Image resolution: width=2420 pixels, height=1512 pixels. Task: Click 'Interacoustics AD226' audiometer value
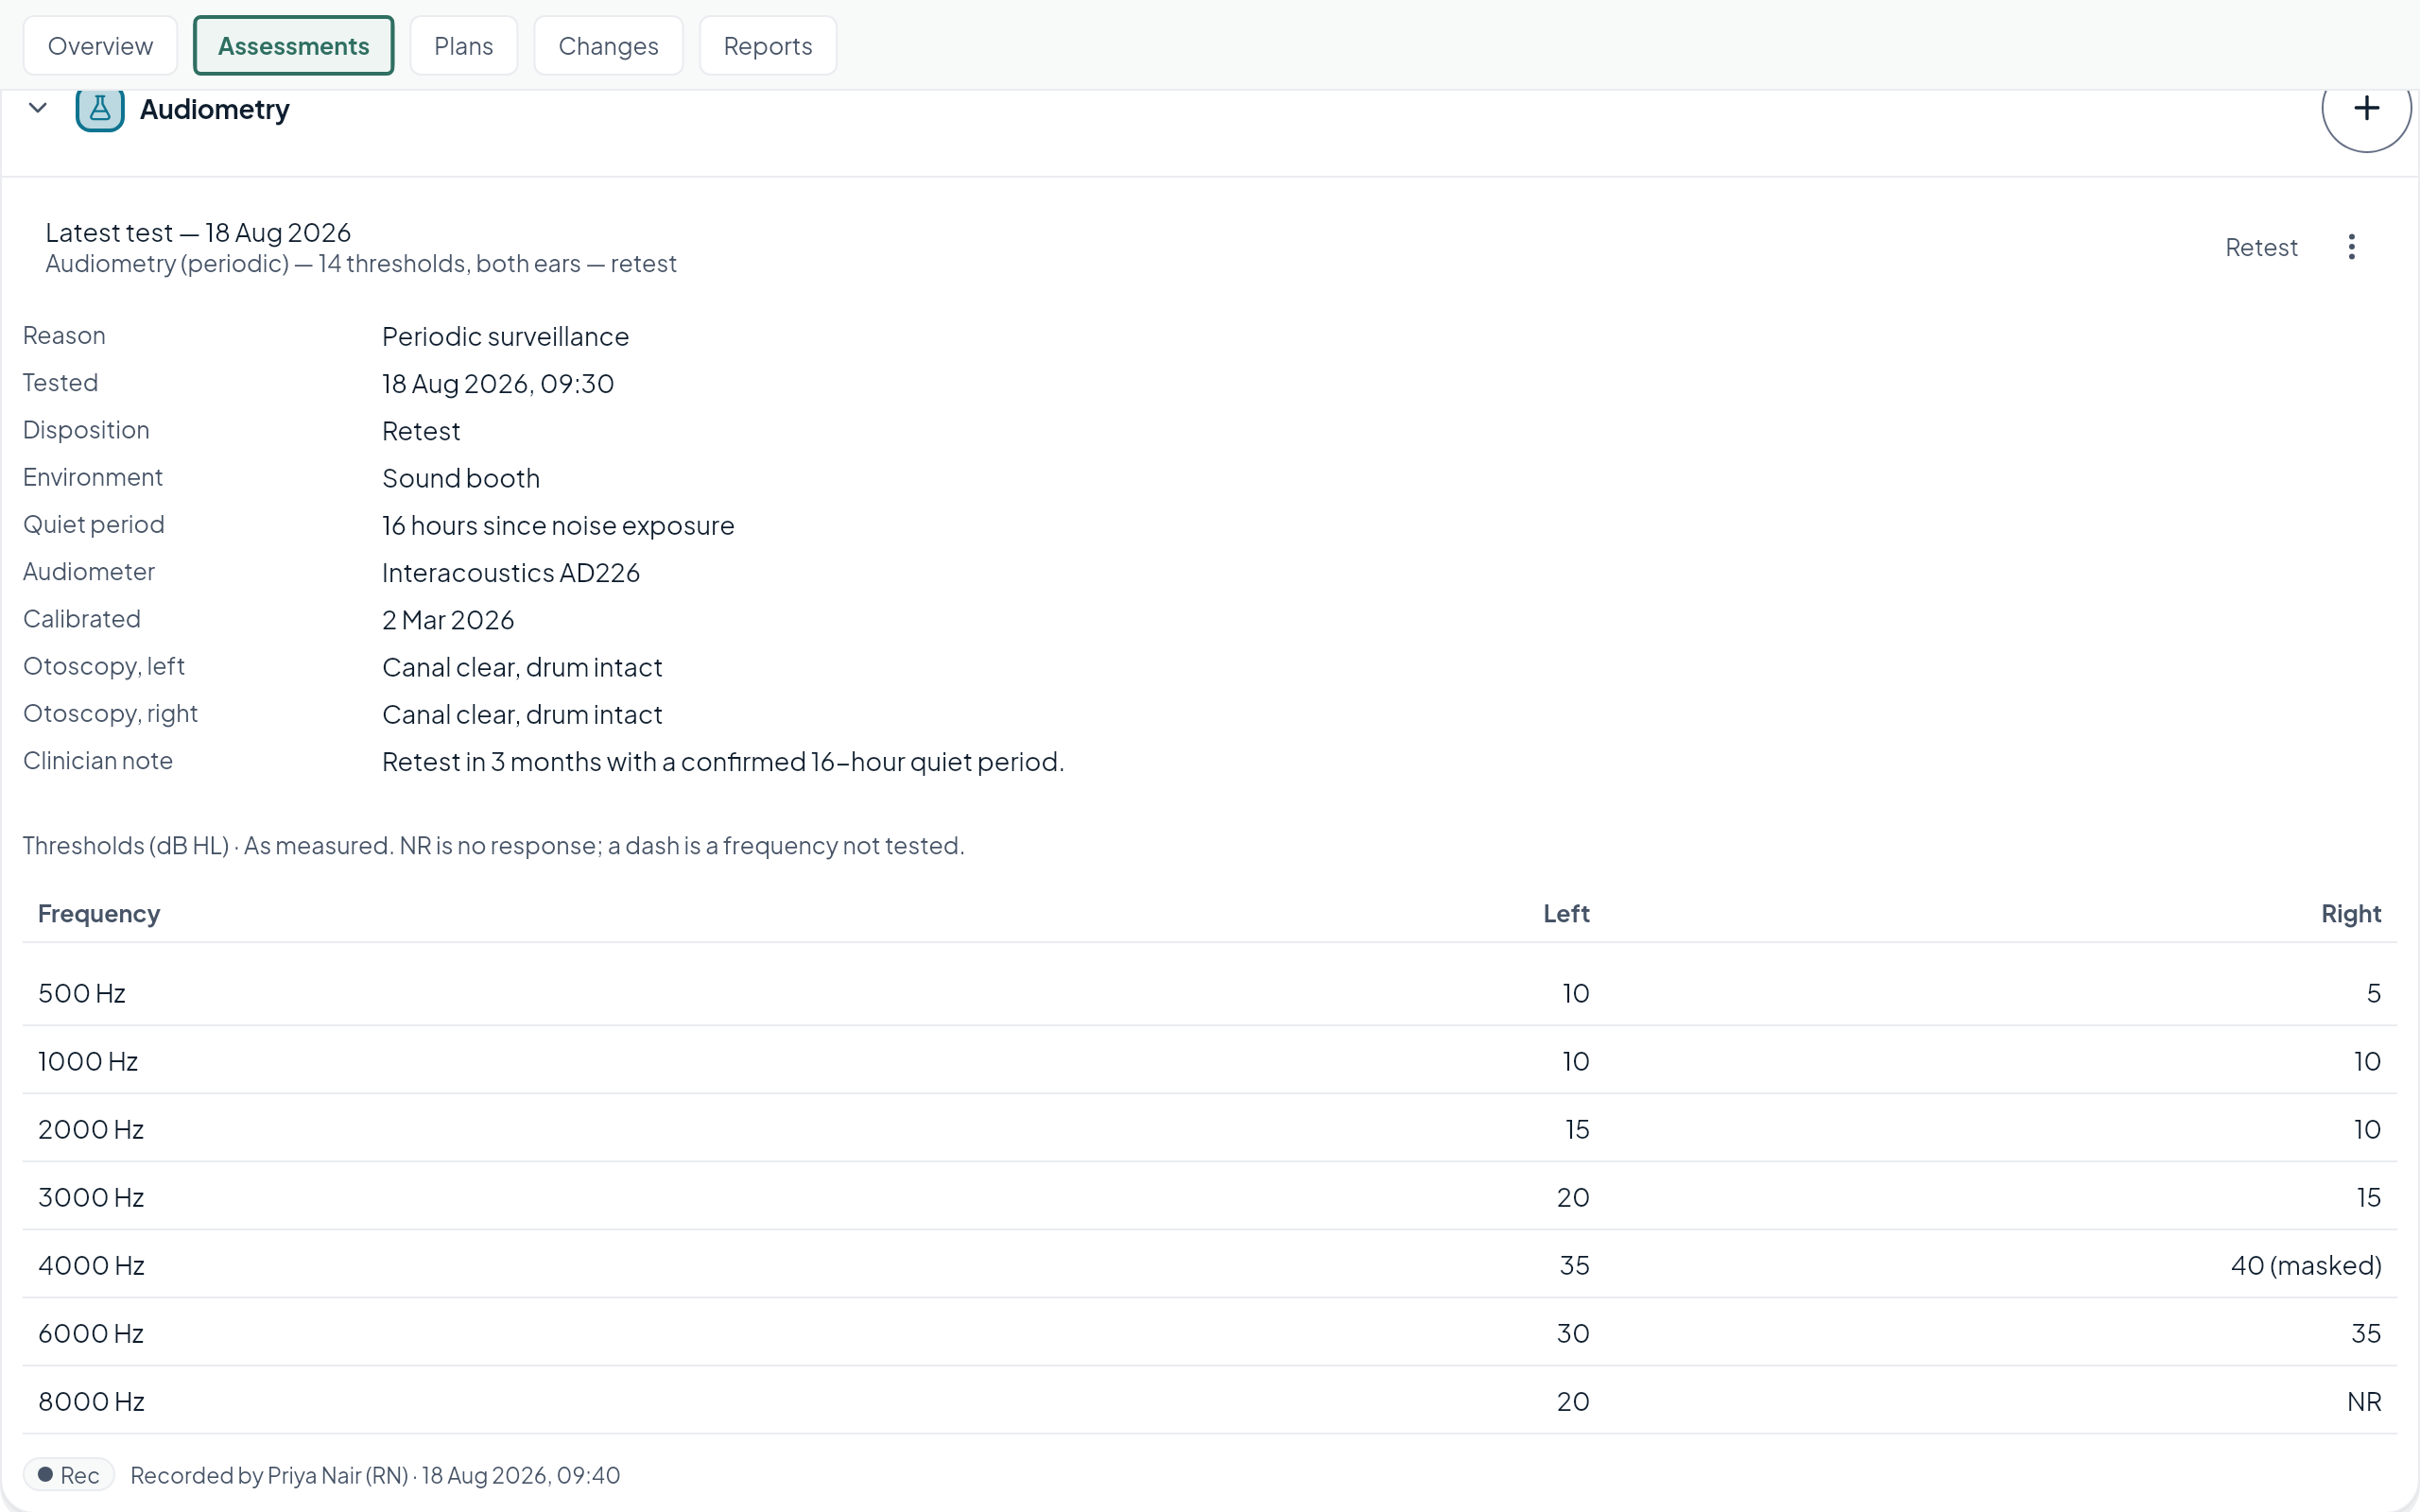[x=511, y=572]
